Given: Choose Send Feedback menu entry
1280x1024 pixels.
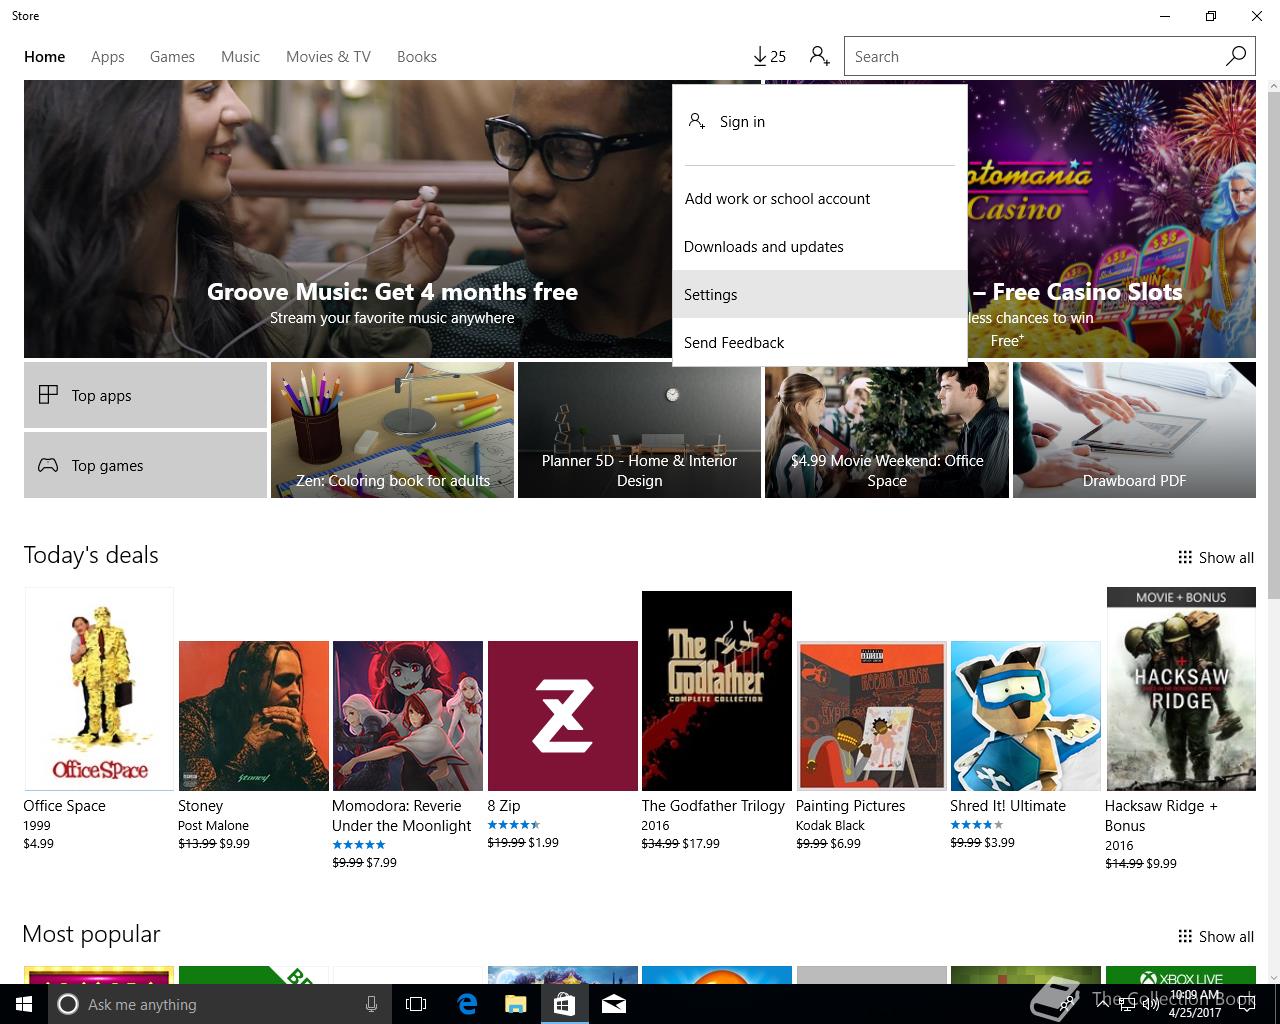Looking at the screenshot, I should point(820,343).
